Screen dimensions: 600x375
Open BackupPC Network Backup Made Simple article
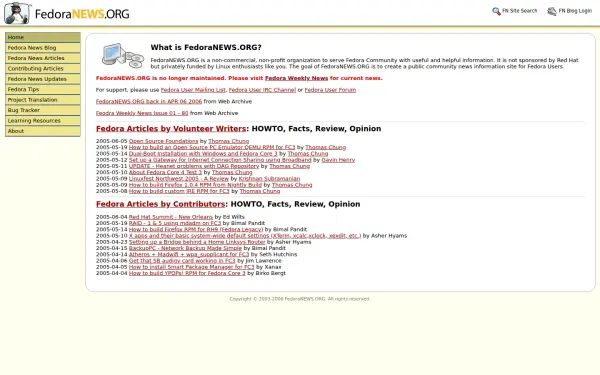[185, 248]
